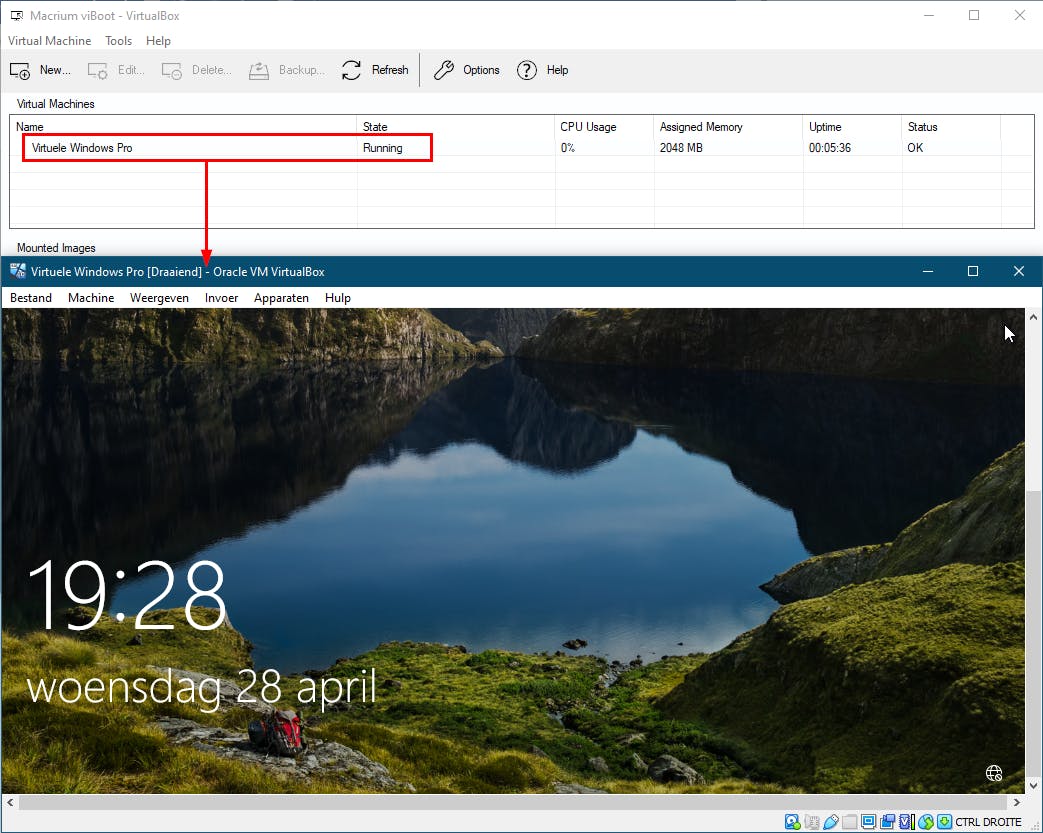
Task: Click the horizontal scrollbar left arrow
Action: pyautogui.click(x=10, y=802)
